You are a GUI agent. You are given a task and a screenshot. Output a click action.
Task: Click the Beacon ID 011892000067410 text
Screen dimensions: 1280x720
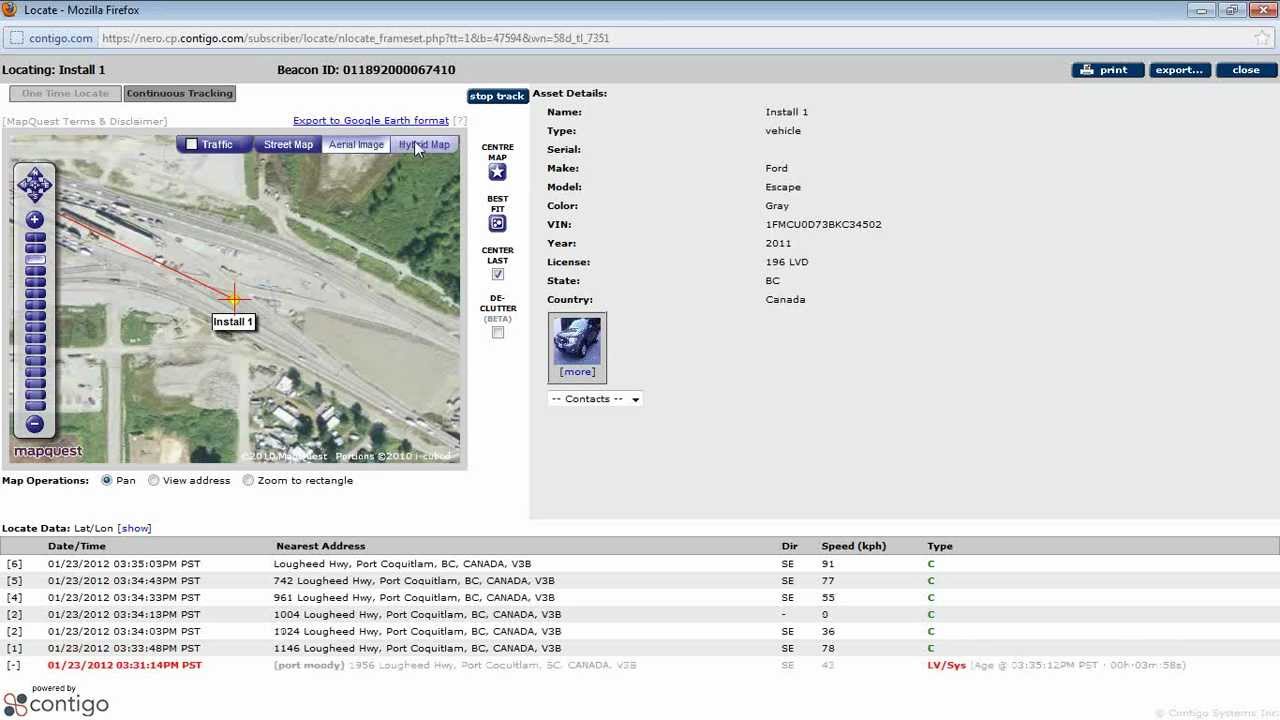point(366,70)
